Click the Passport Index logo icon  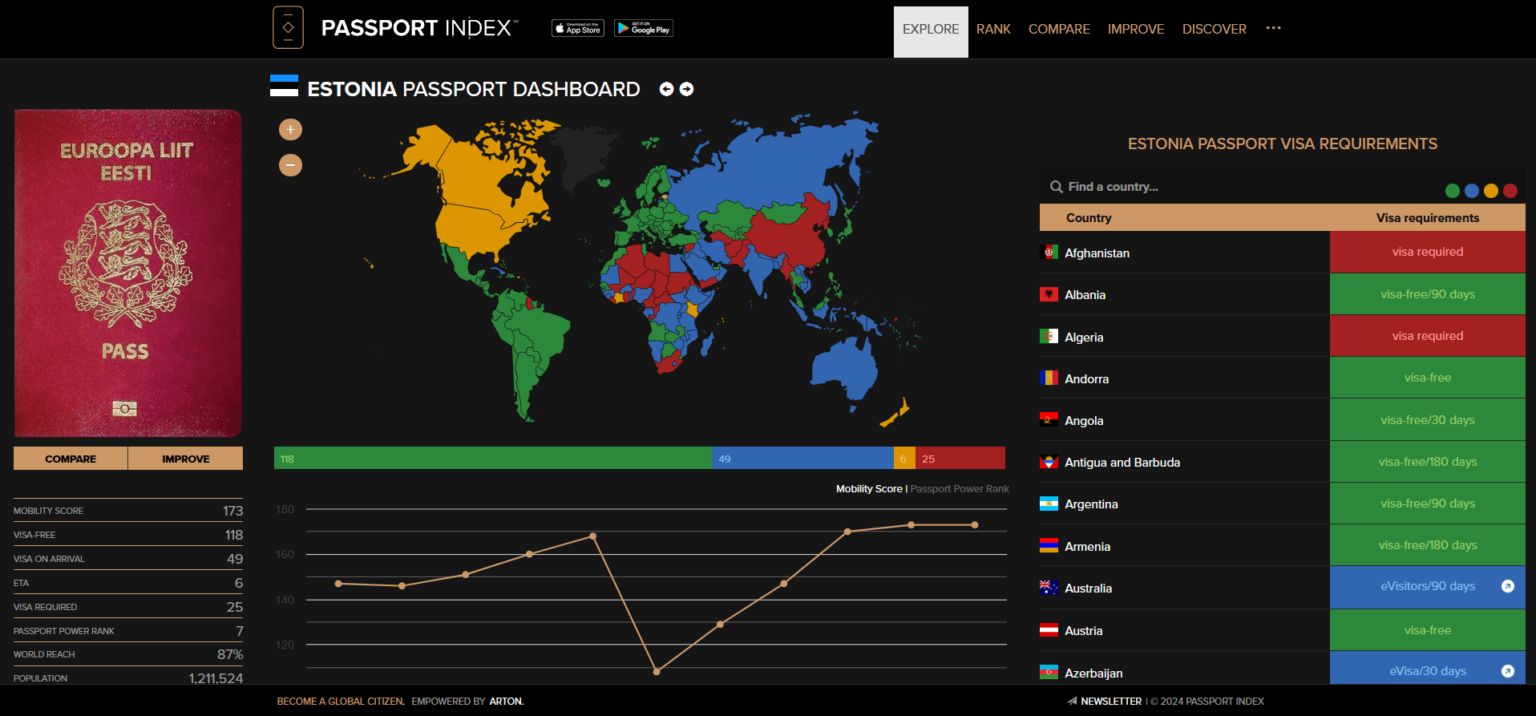(288, 28)
